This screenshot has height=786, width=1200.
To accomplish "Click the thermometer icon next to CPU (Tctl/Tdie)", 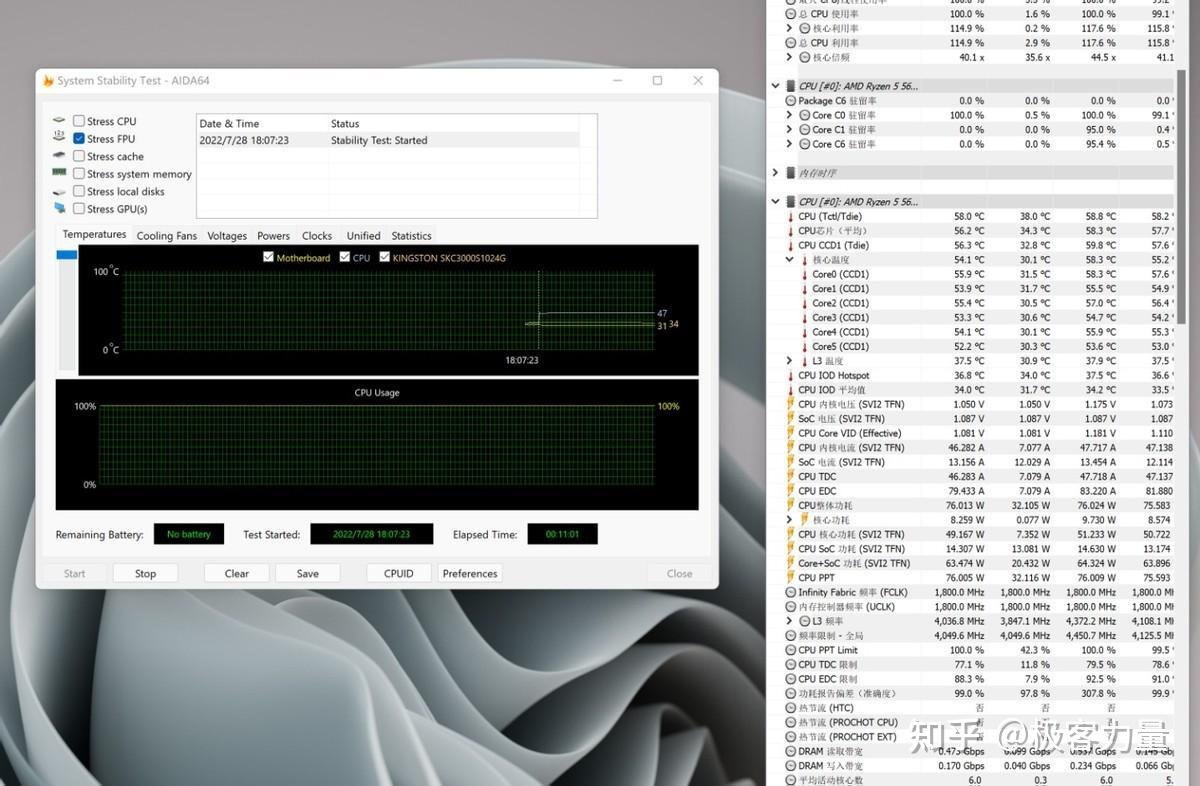I will (790, 216).
